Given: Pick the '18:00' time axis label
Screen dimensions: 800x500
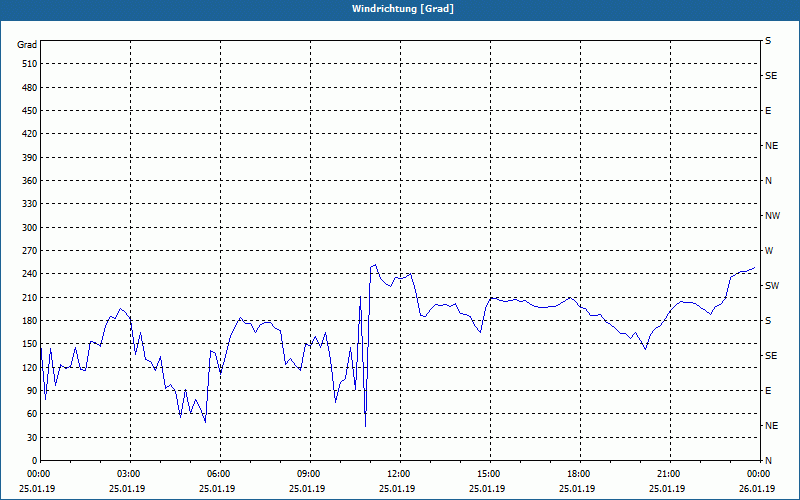Looking at the screenshot, I should click(x=581, y=474).
